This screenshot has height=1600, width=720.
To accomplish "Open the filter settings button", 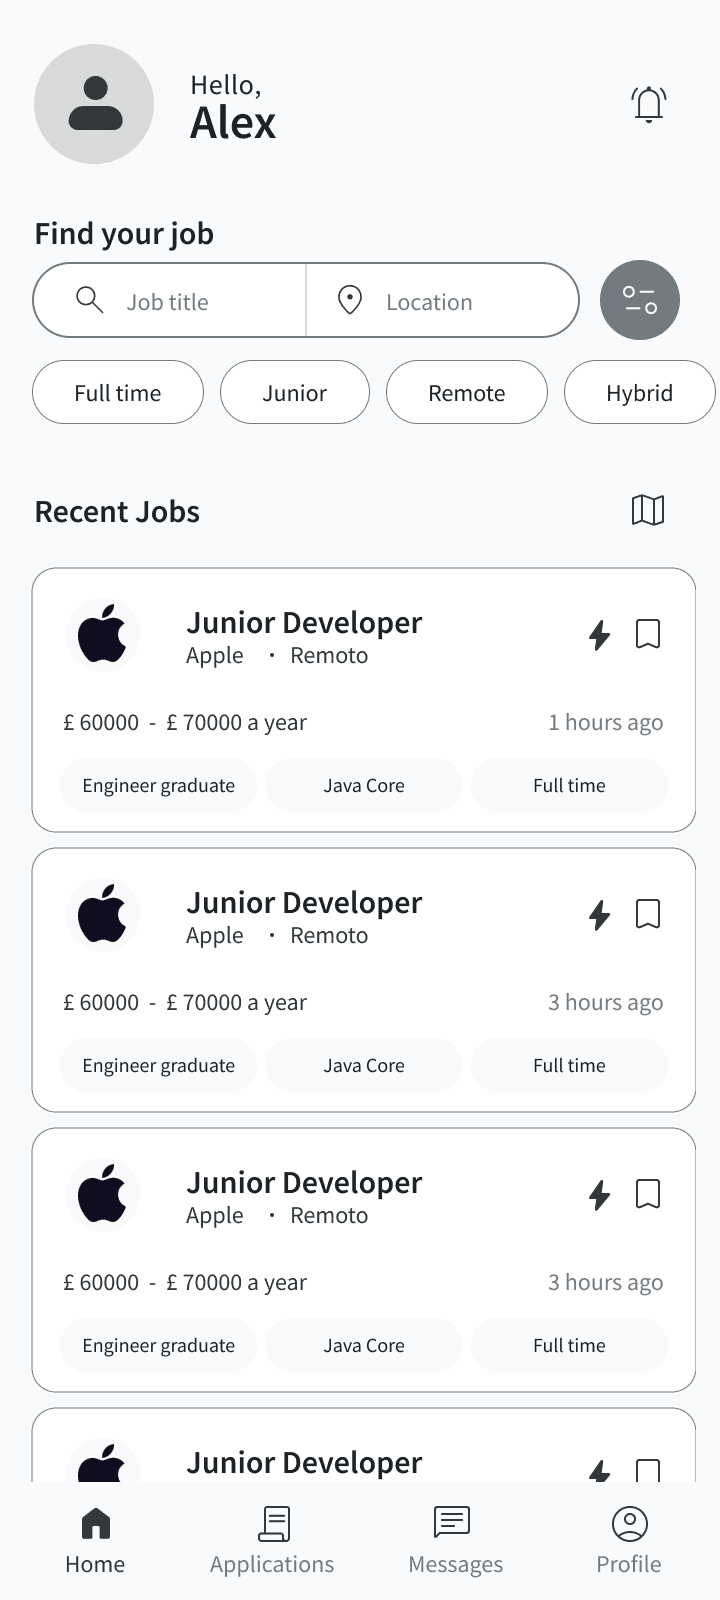I will 640,300.
